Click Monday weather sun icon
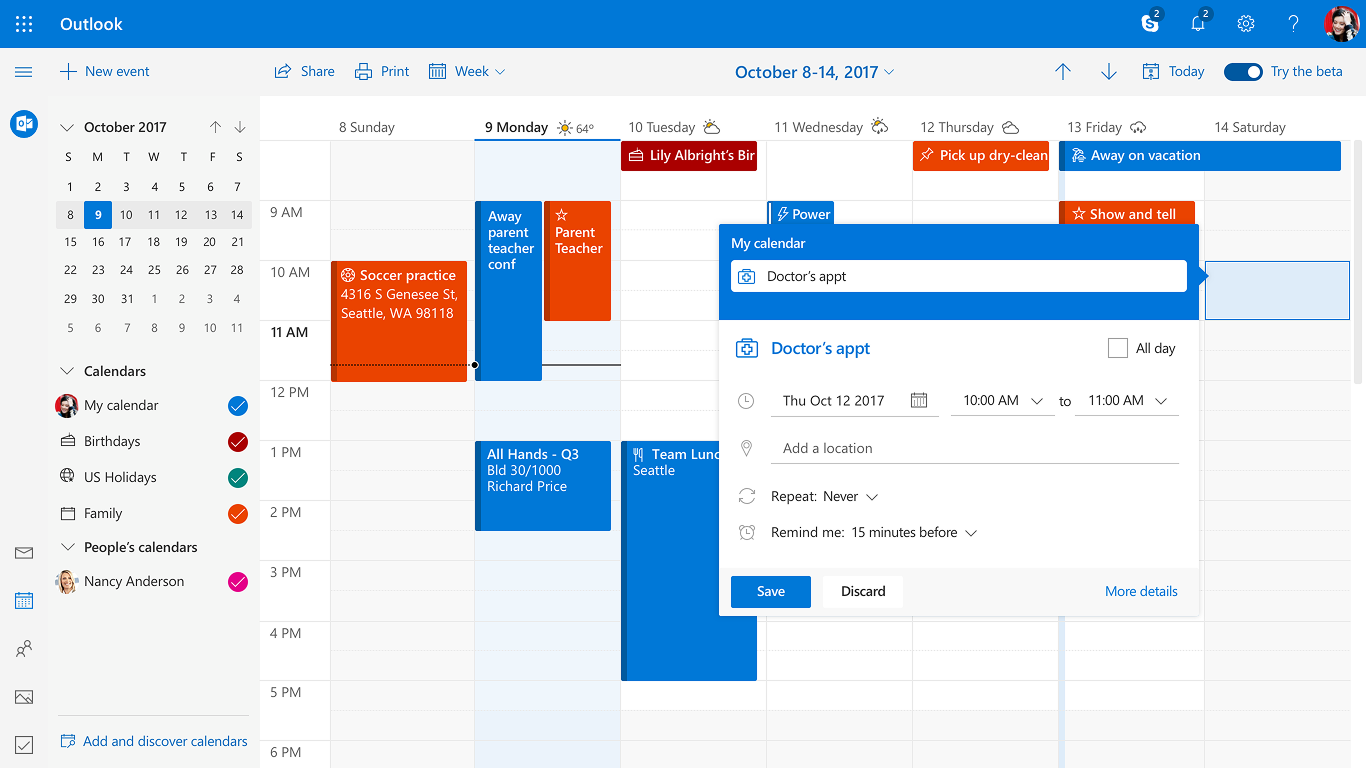Viewport: 1366px width, 768px height. click(x=565, y=127)
